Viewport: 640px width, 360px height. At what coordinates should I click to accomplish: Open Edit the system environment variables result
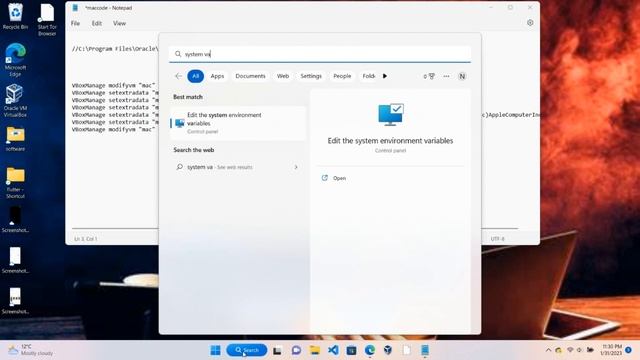pos(238,123)
